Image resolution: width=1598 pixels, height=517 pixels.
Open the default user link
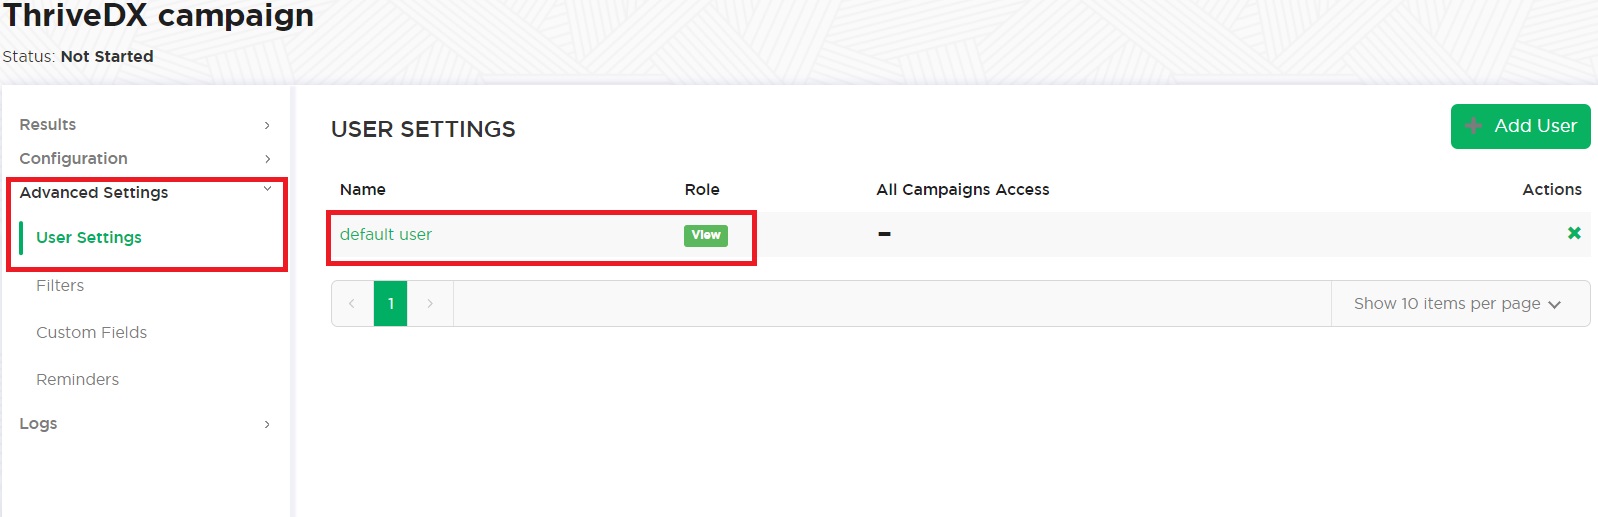pos(386,234)
